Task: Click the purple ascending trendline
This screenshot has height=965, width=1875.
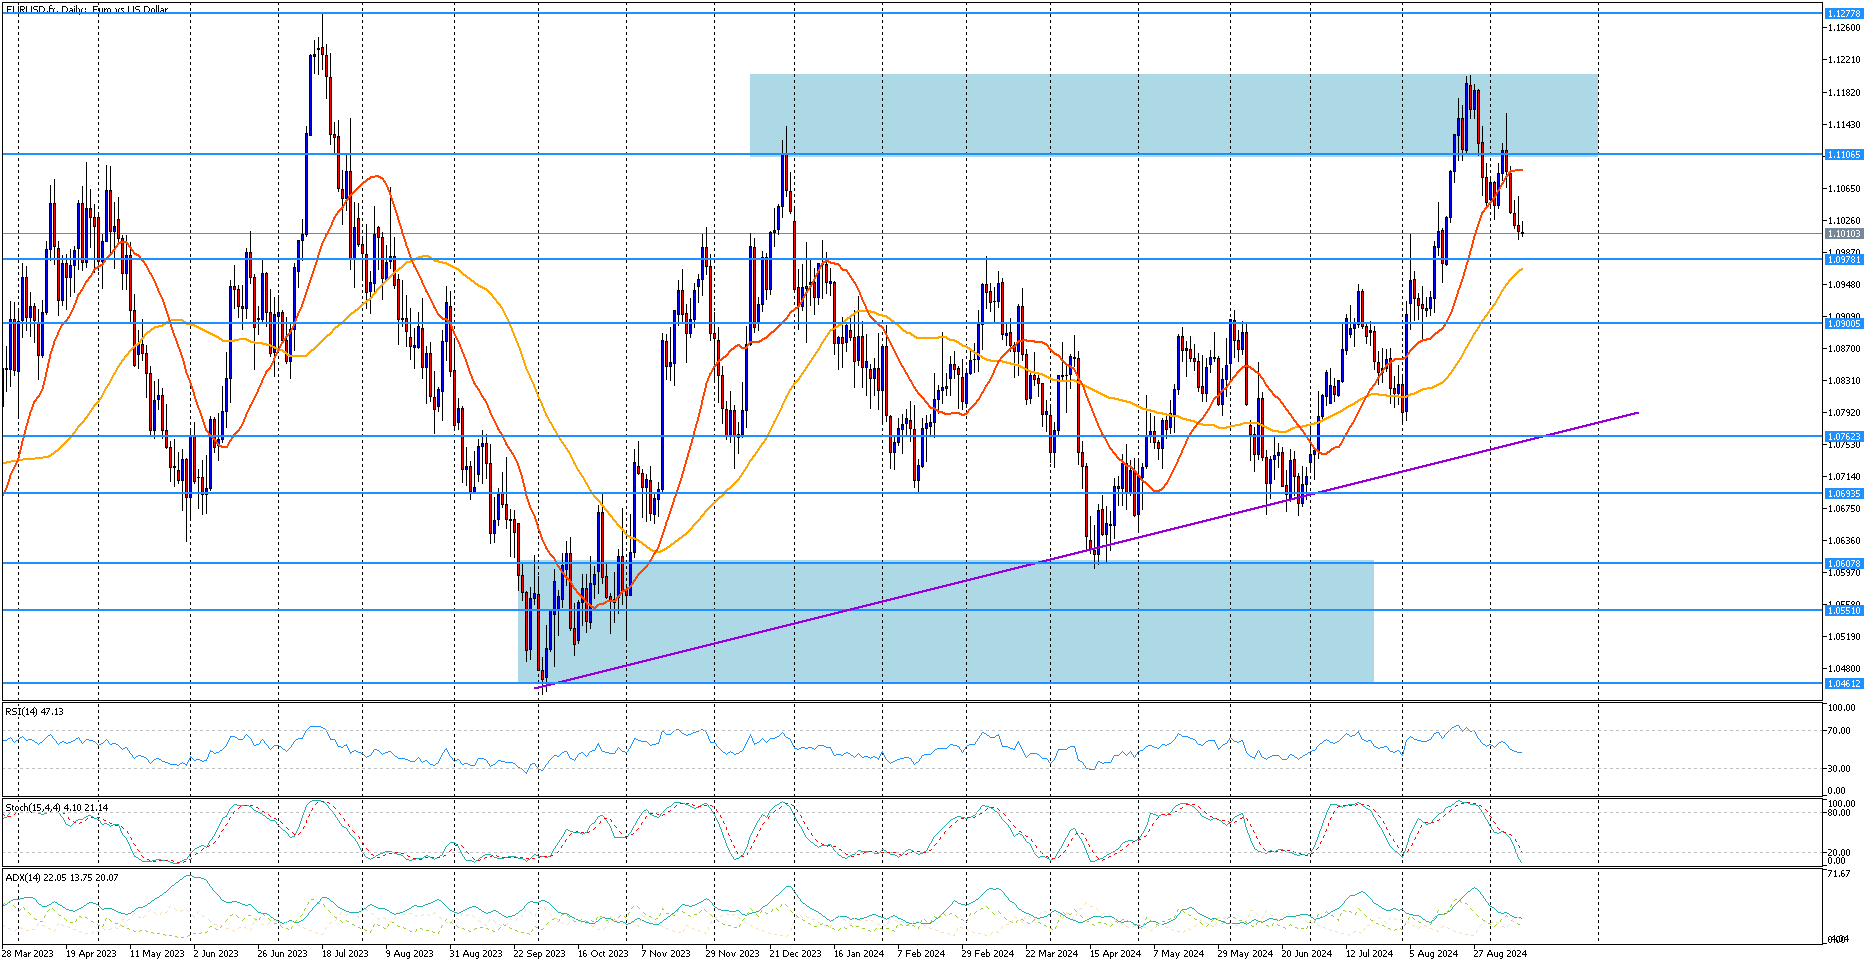Action: click(1090, 548)
